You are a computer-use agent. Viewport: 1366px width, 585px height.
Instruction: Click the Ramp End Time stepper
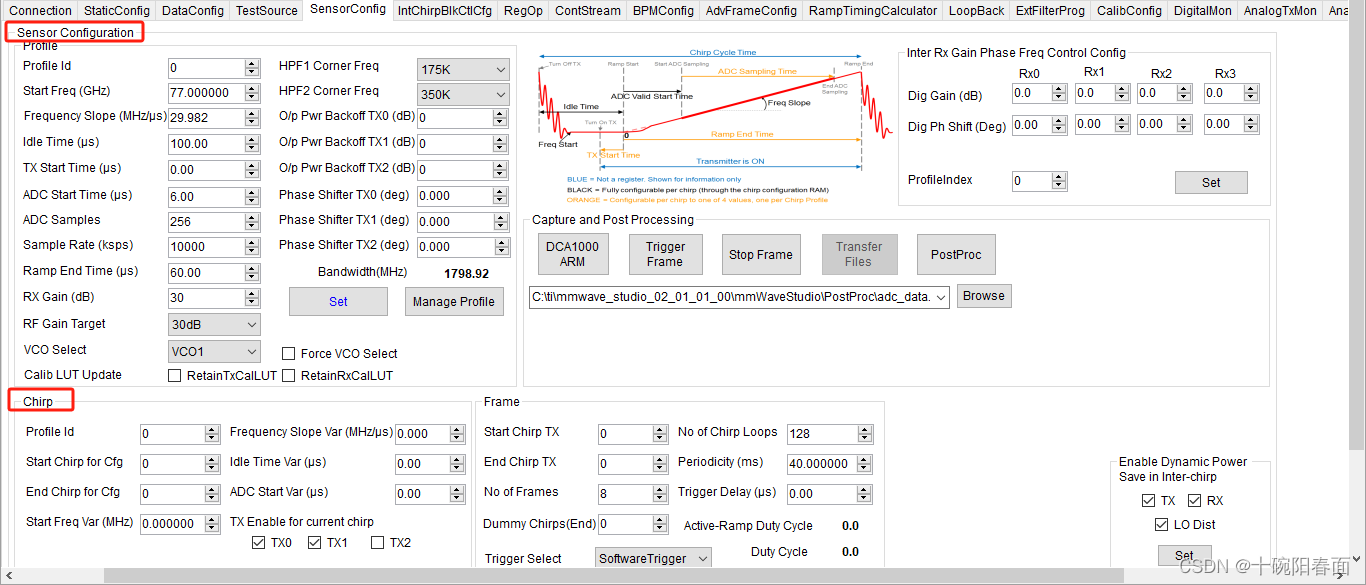[252, 273]
